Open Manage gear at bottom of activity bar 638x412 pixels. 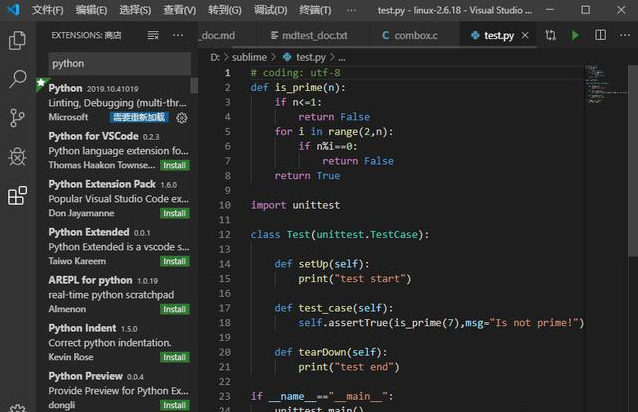(x=17, y=408)
